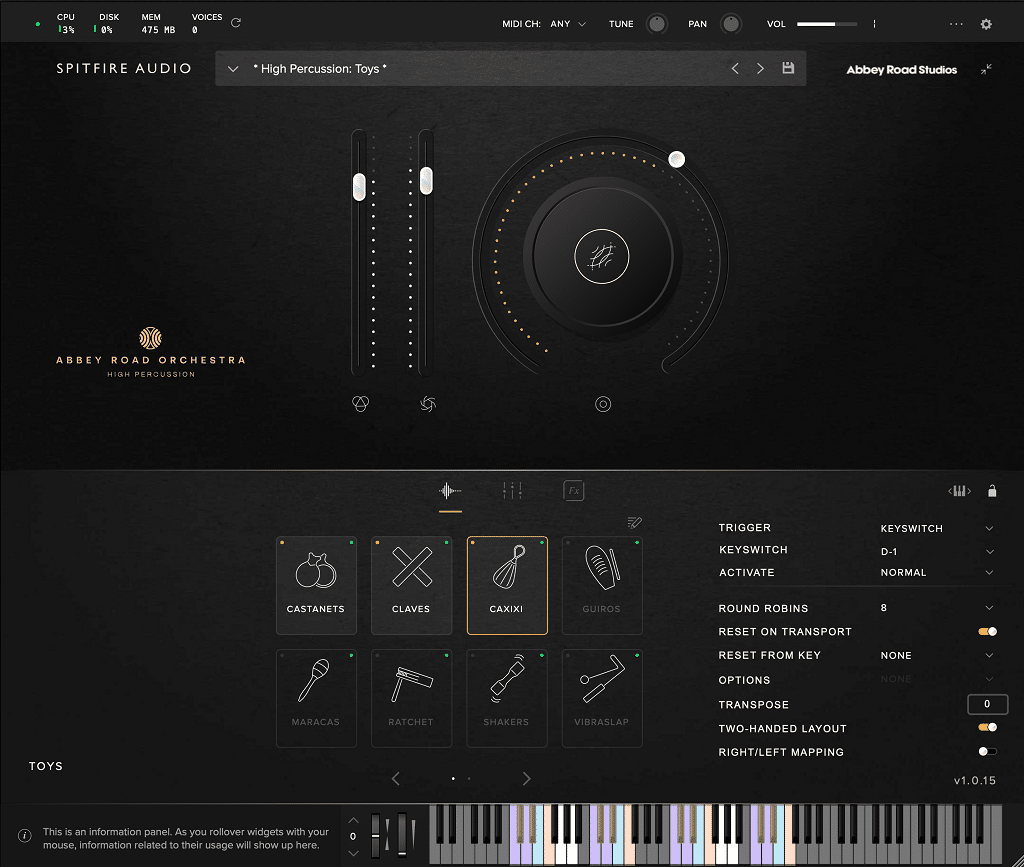Select the Claves instrument

coord(411,586)
